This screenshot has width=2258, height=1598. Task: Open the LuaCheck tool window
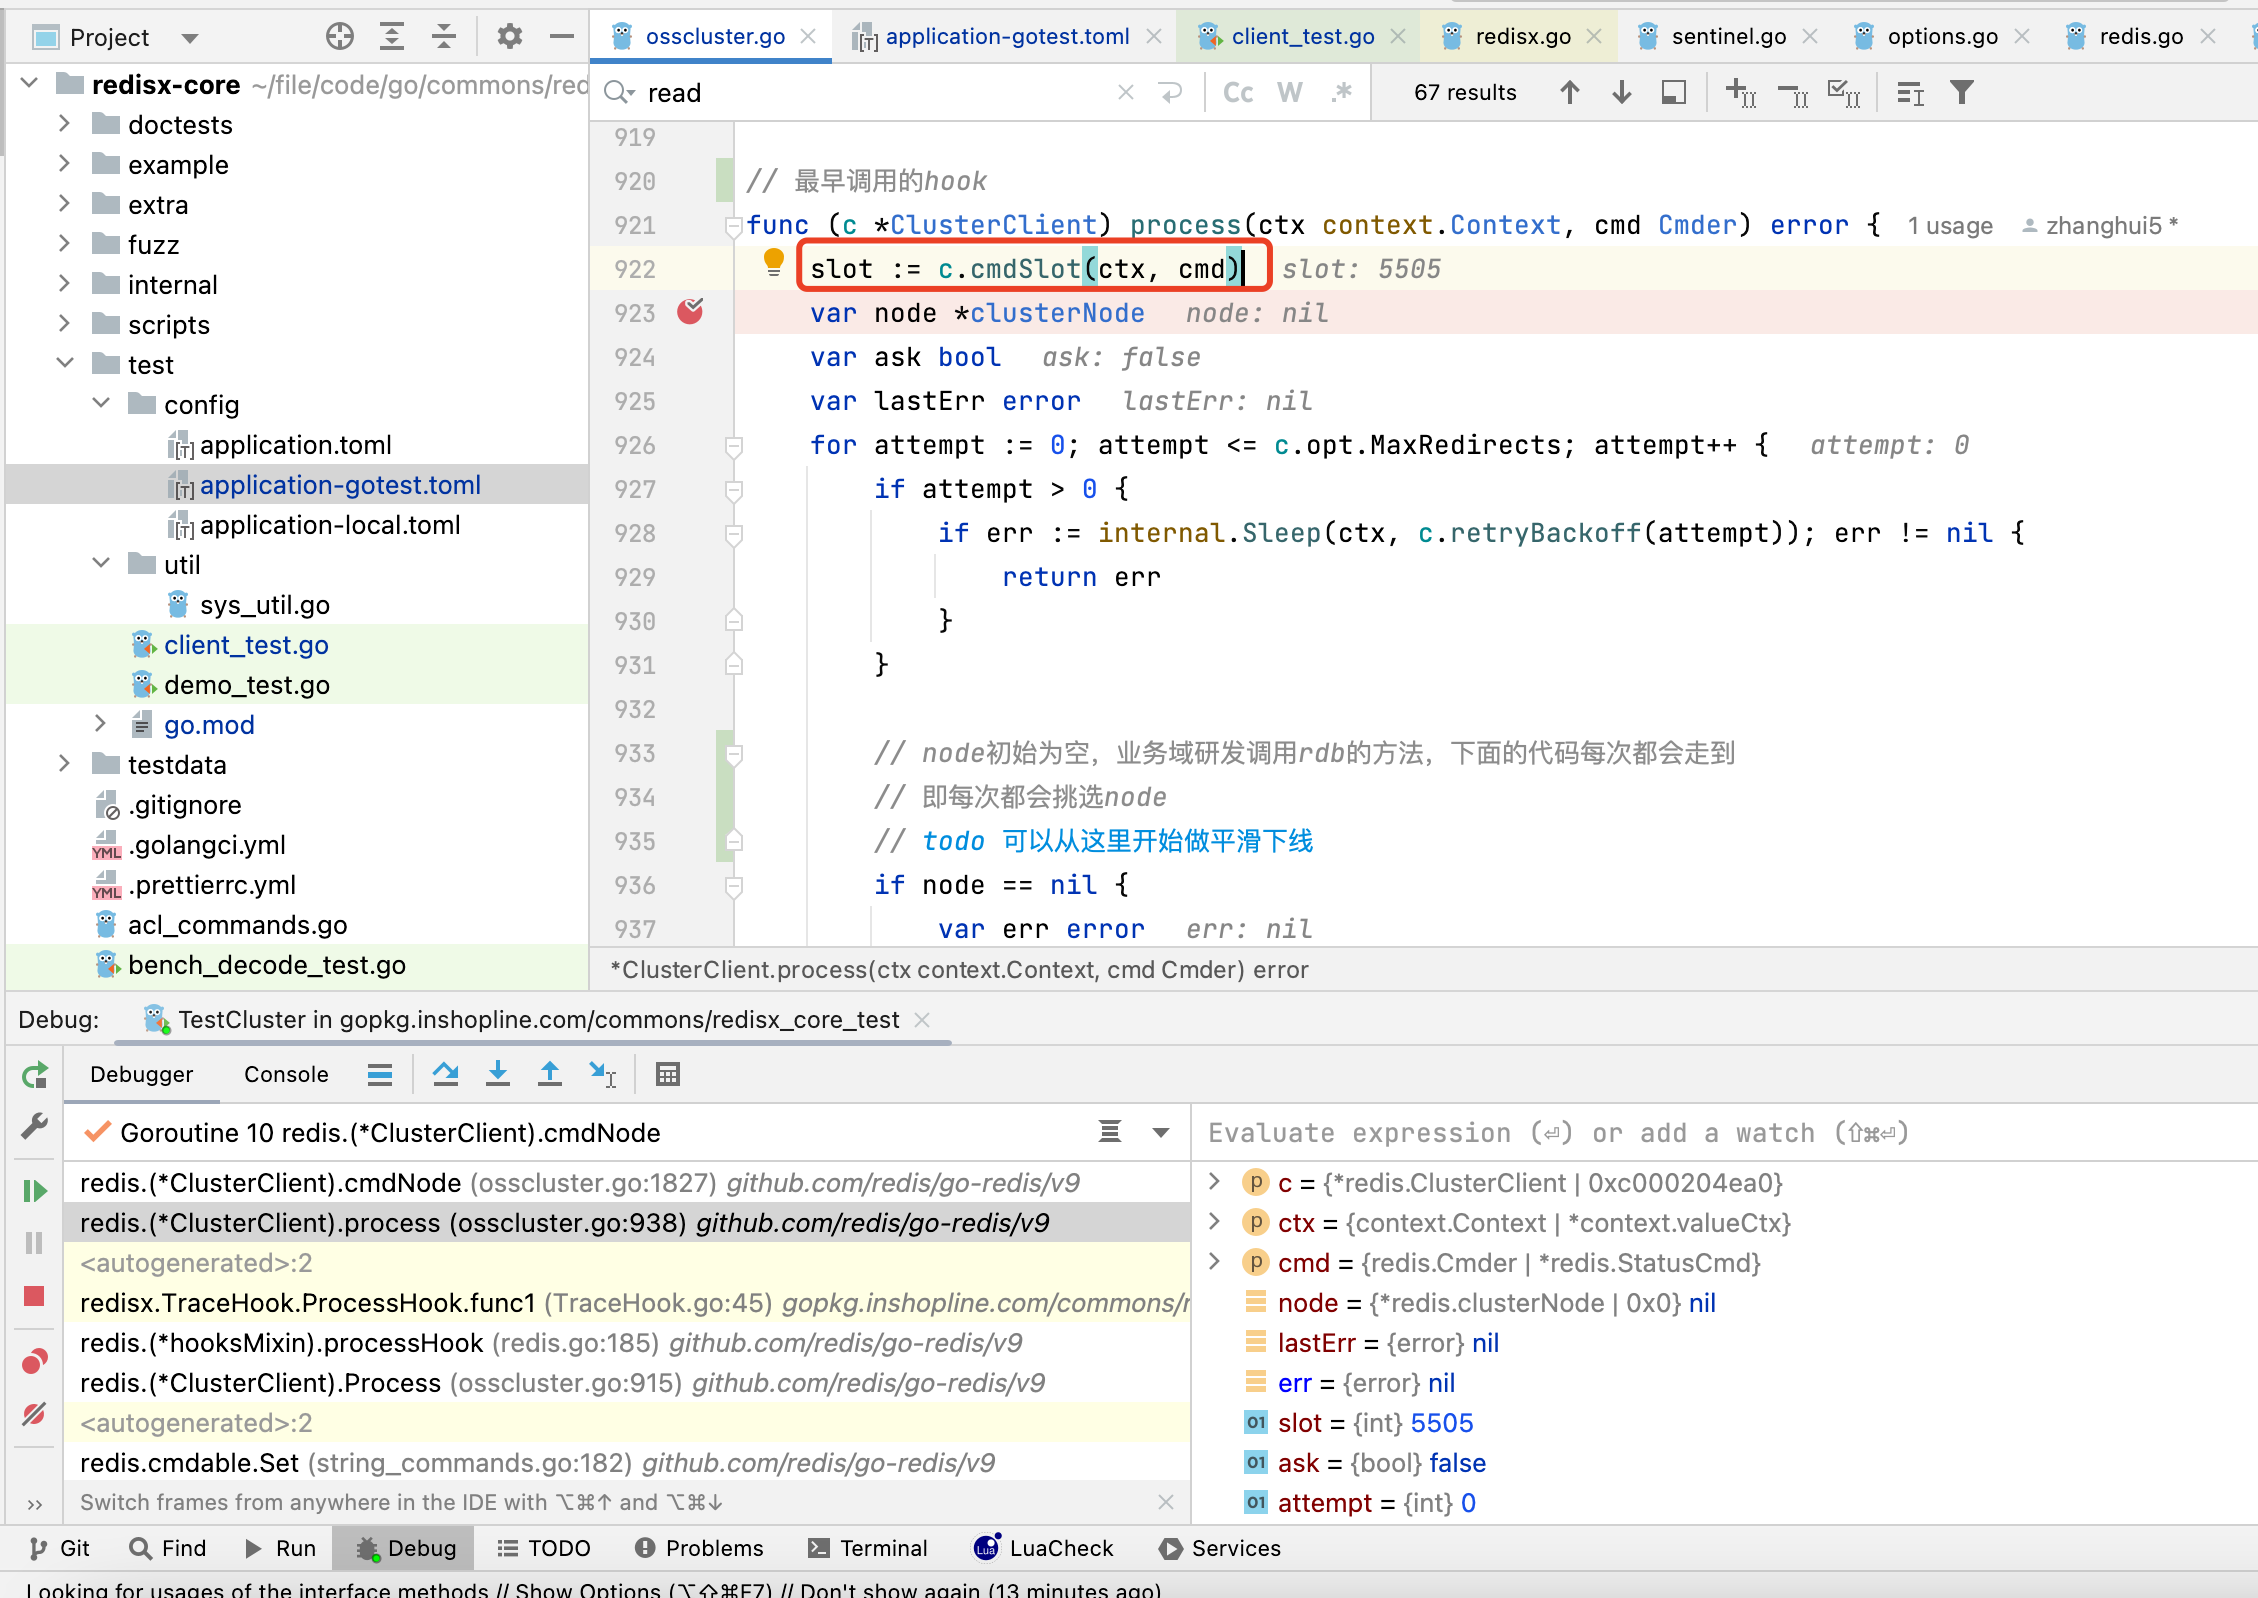[x=1044, y=1548]
